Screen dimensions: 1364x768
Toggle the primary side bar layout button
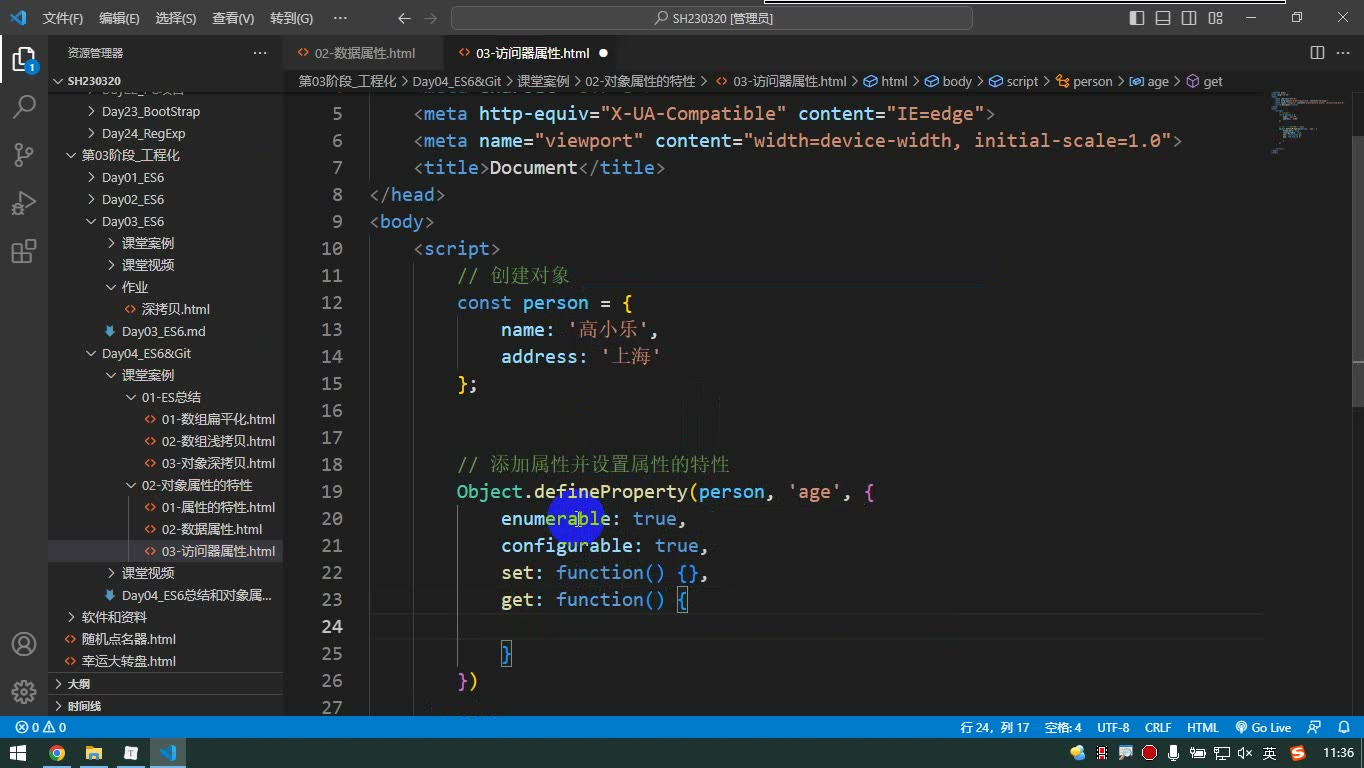1137,18
